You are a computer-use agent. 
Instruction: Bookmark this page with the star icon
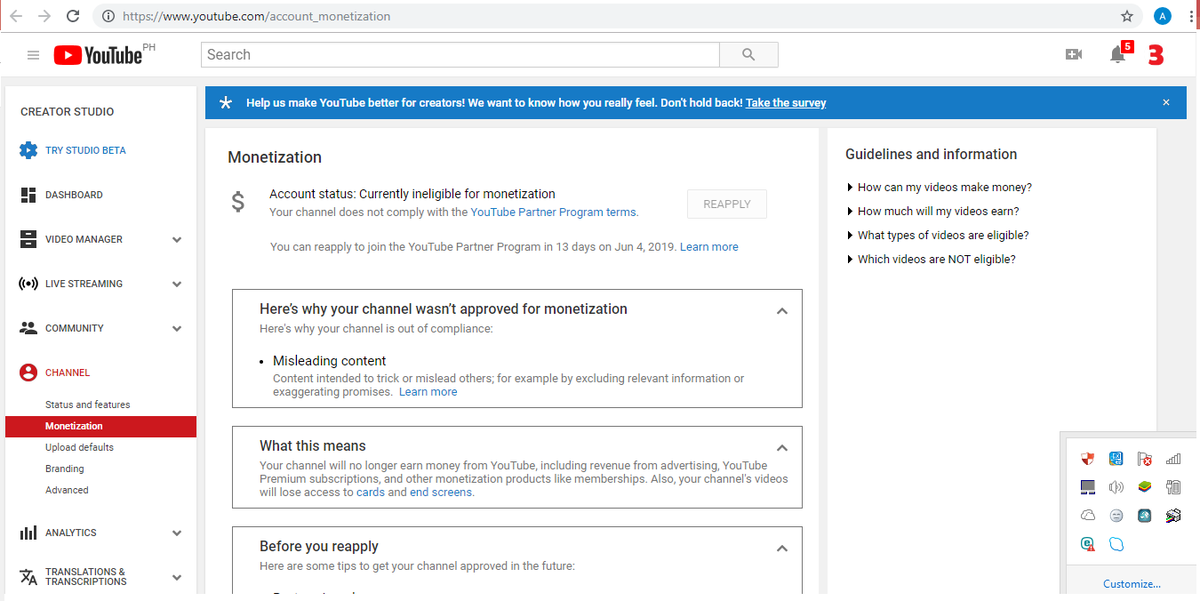pos(1127,16)
